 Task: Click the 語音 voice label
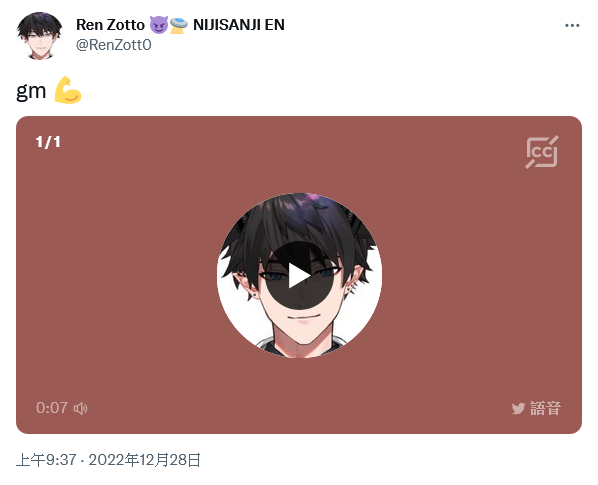pos(545,408)
